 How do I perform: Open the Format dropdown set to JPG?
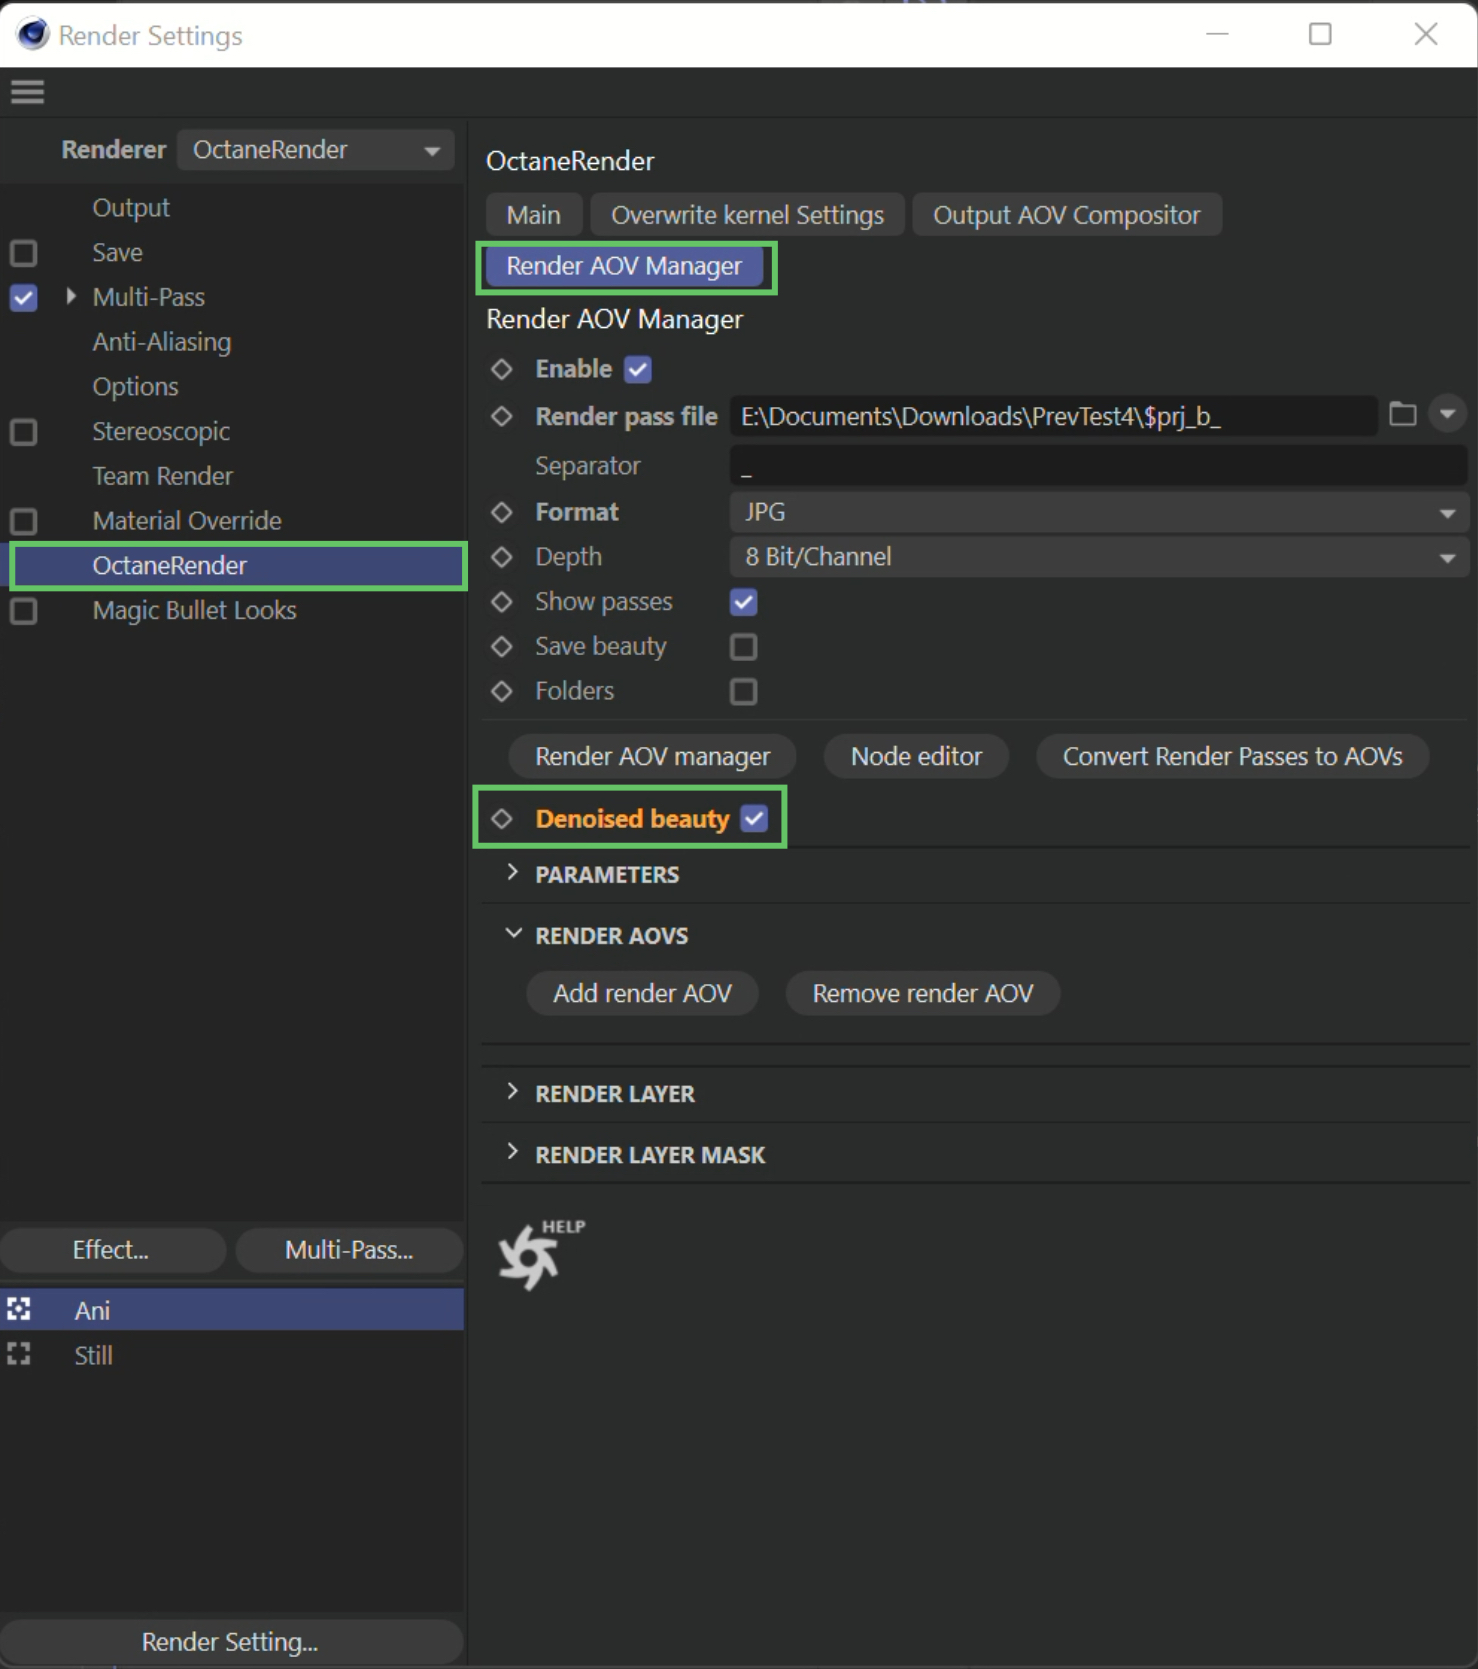[x=1099, y=512]
